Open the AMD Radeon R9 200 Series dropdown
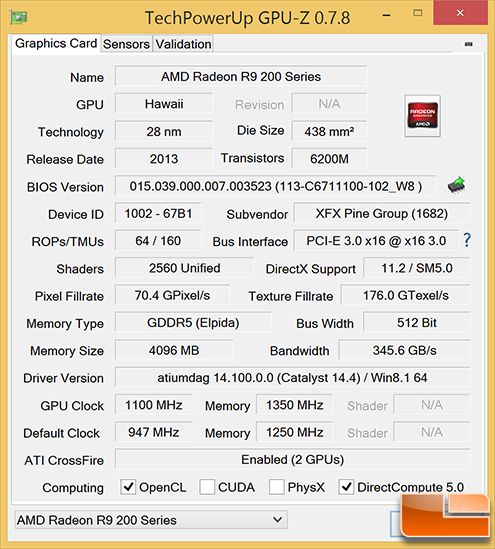This screenshot has width=495, height=549. 151,520
